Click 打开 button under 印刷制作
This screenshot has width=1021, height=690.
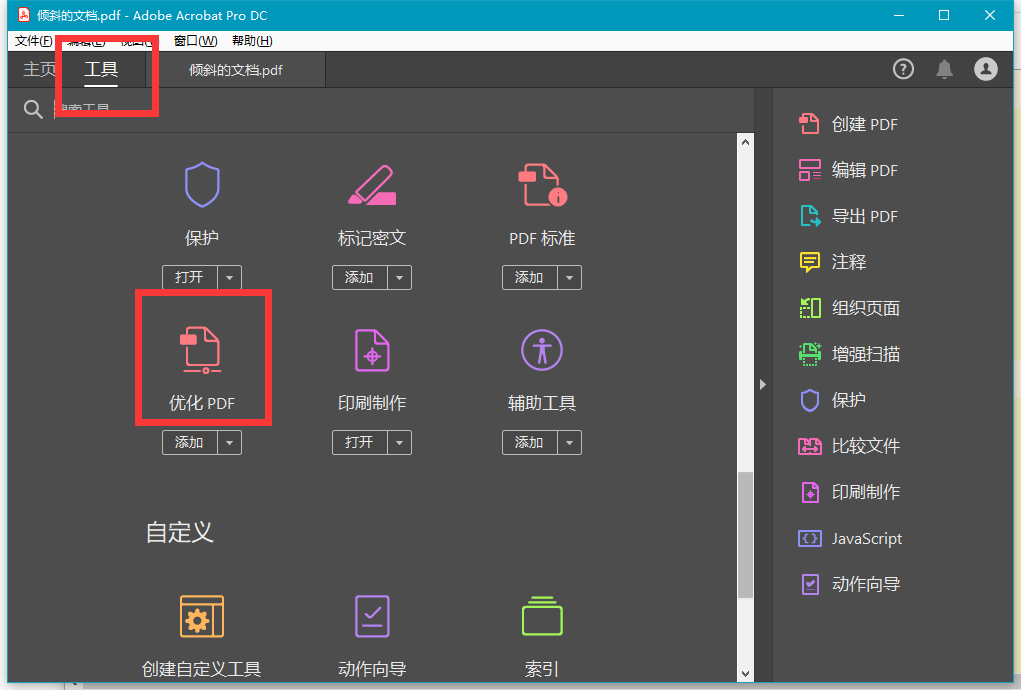359,443
